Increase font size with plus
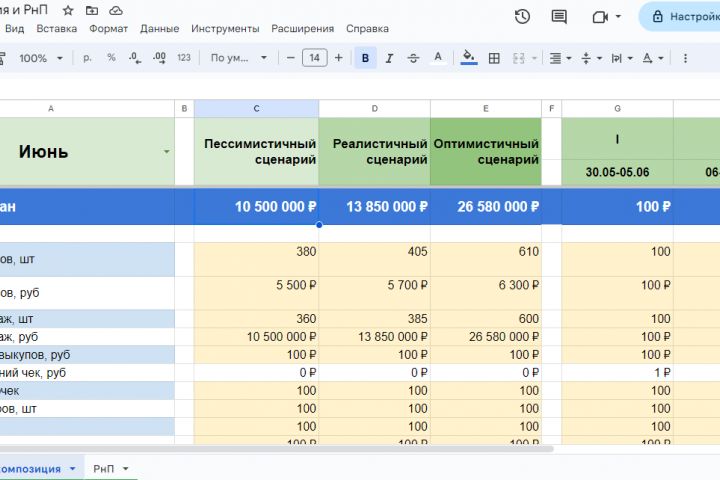 [x=338, y=58]
